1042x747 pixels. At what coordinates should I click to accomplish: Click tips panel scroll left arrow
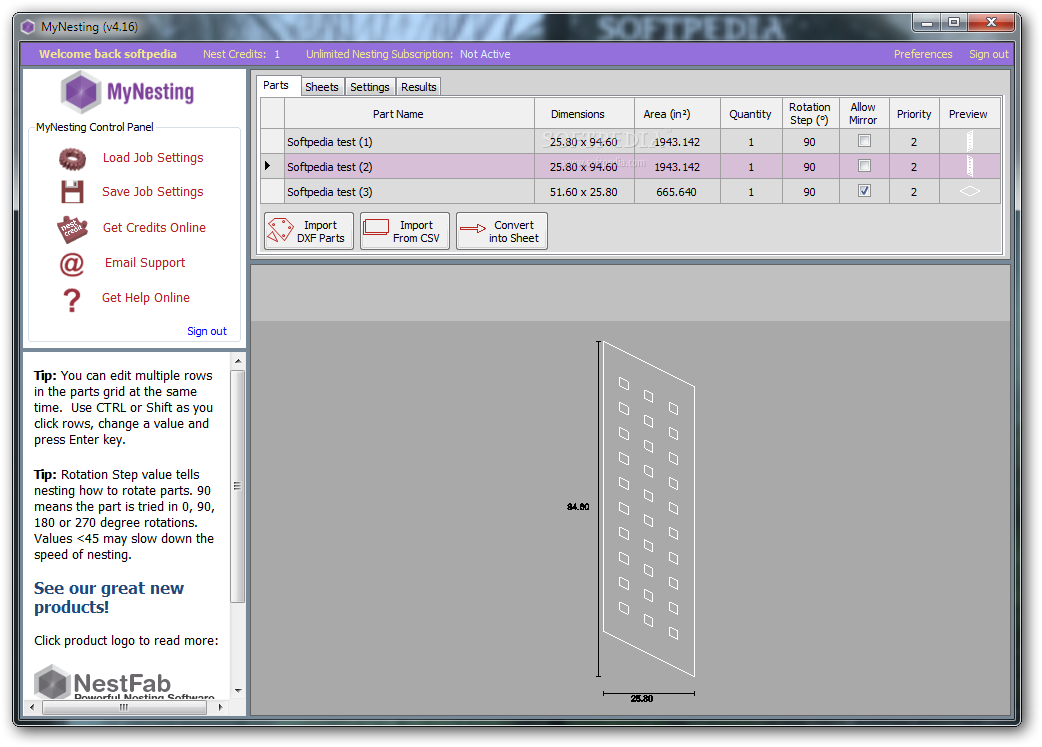pos(31,708)
